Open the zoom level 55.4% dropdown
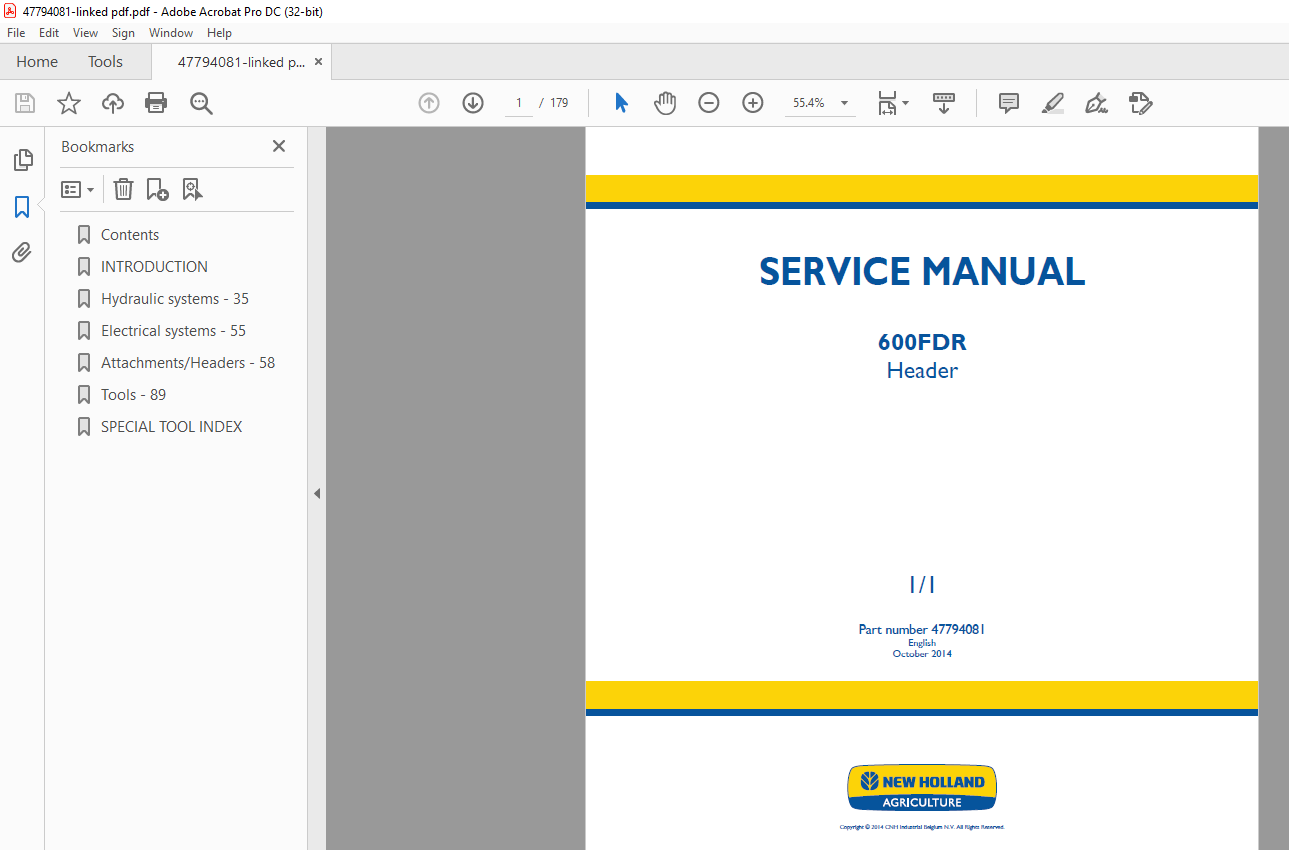1289x850 pixels. coord(844,103)
